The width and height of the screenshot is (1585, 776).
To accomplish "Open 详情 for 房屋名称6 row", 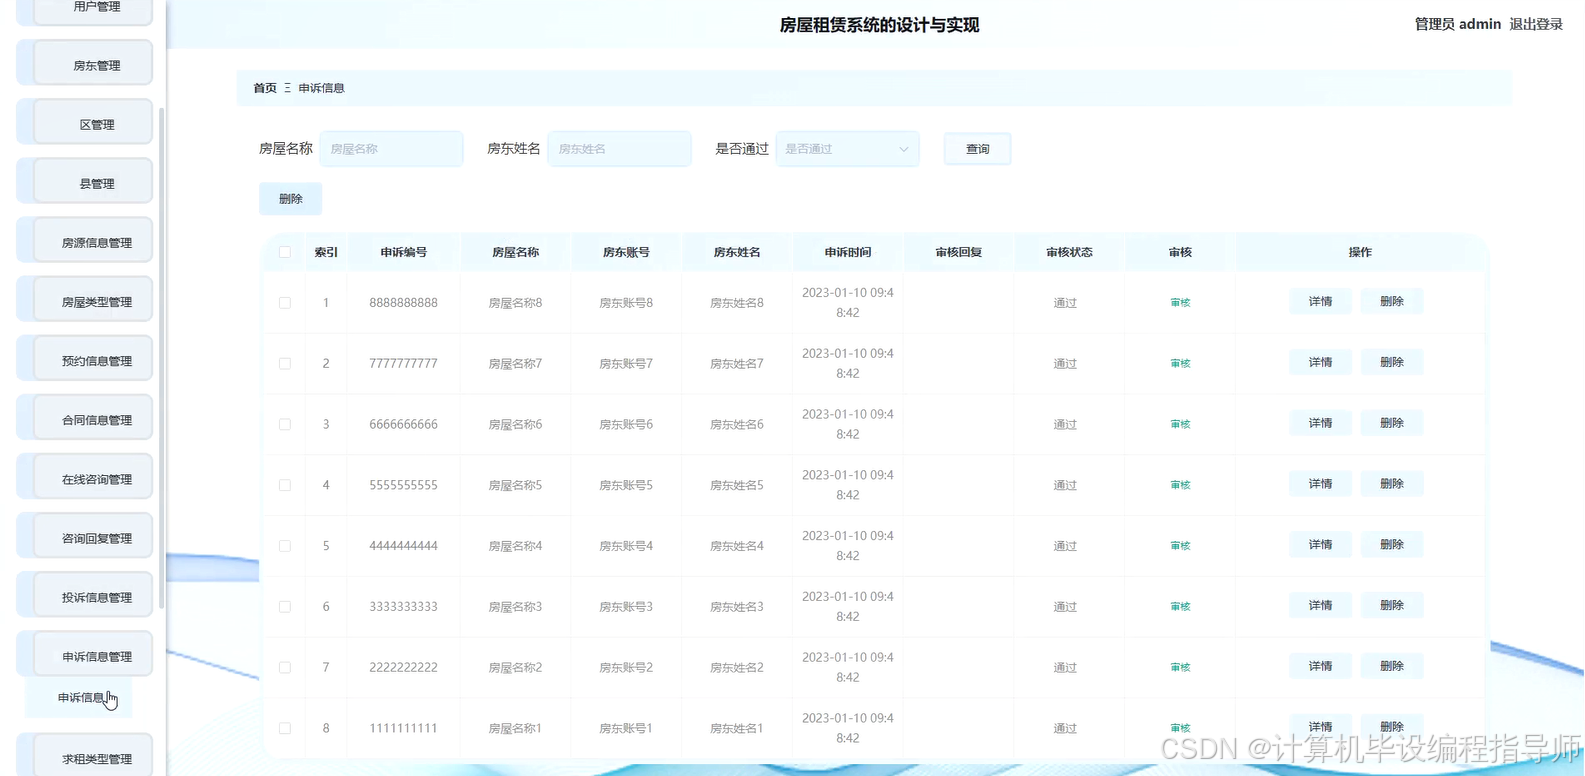I will click(1320, 423).
